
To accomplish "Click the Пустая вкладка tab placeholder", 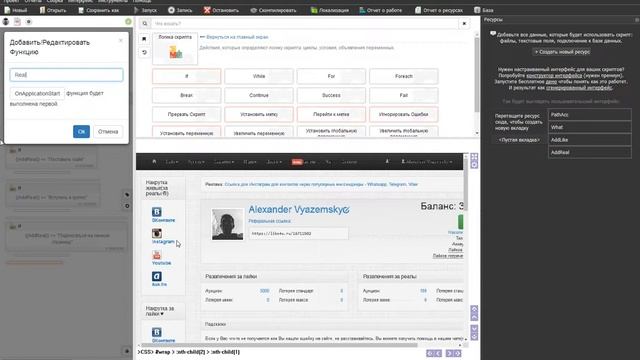I will coord(519,140).
